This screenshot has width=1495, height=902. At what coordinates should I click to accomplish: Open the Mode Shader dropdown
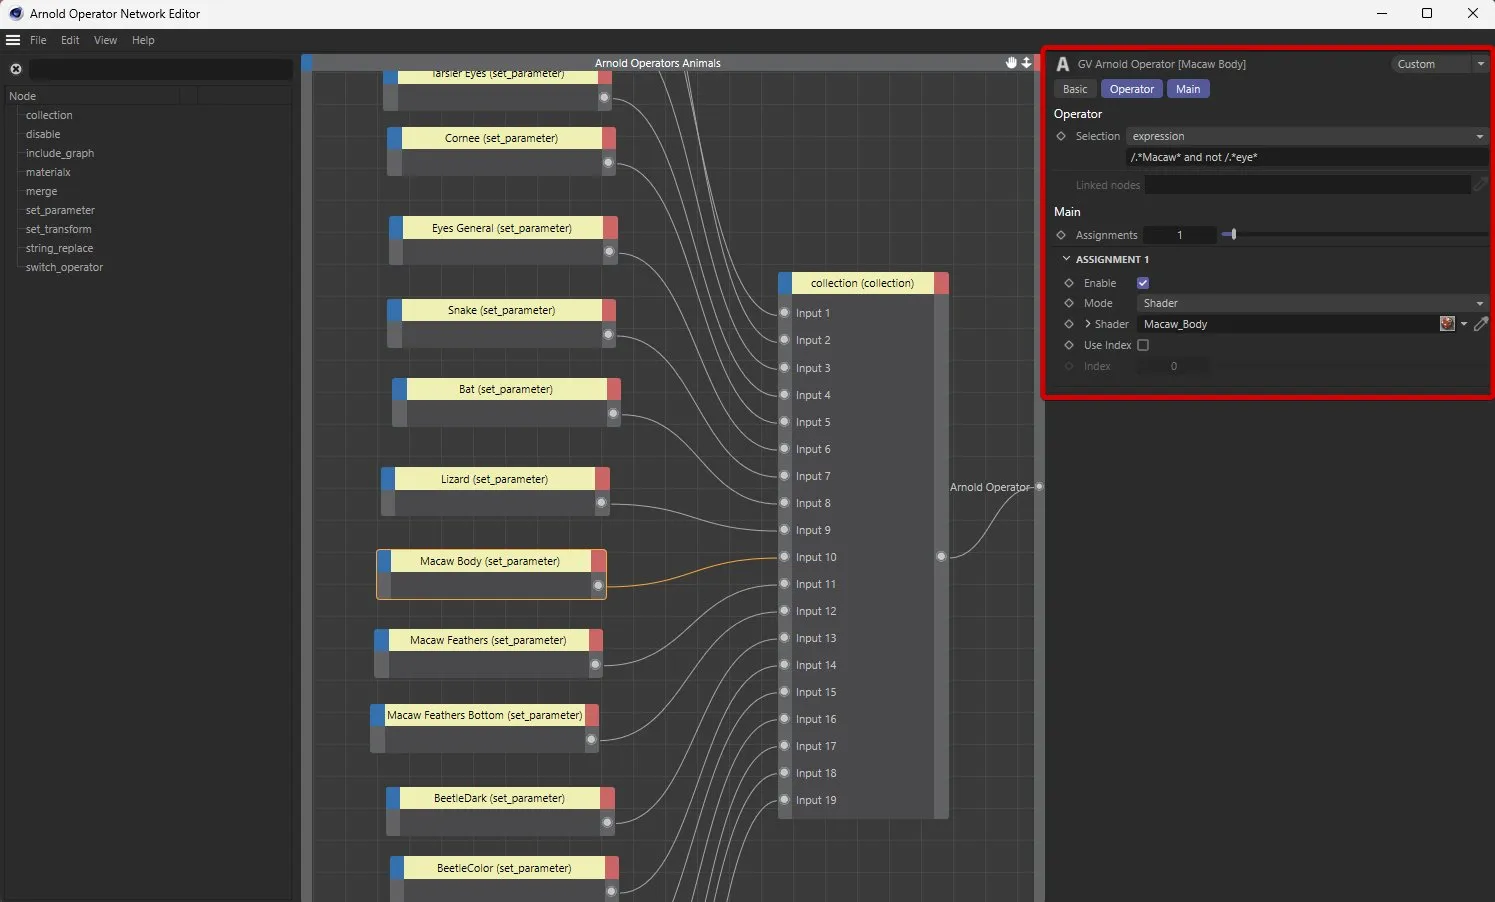pyautogui.click(x=1313, y=303)
